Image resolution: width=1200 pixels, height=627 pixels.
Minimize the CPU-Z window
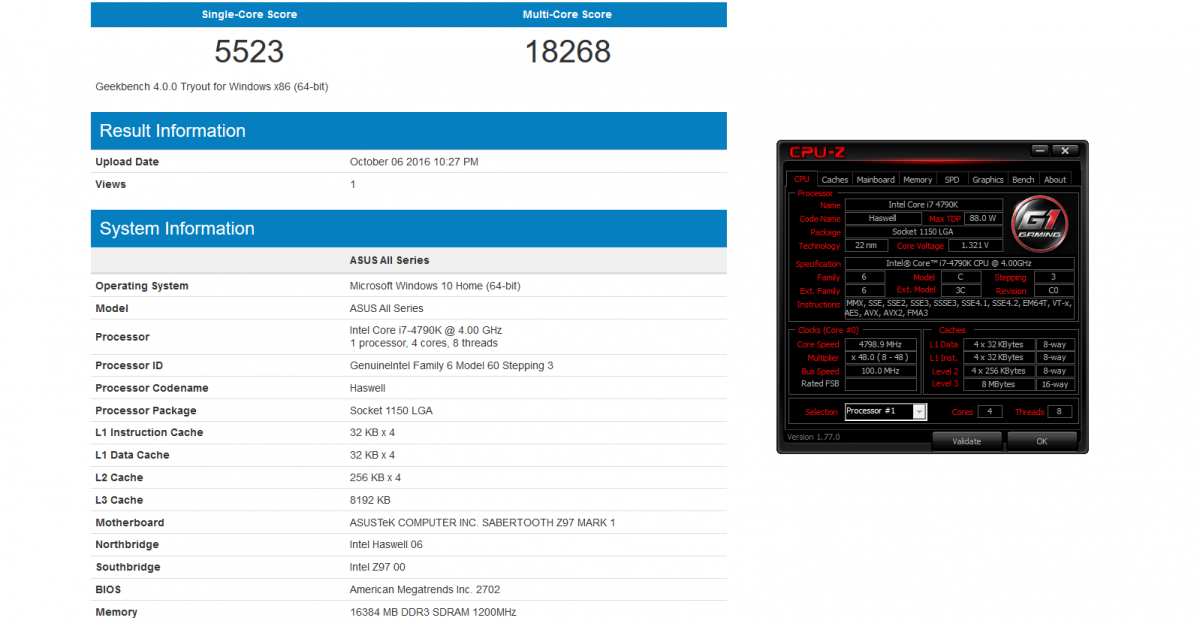1040,150
